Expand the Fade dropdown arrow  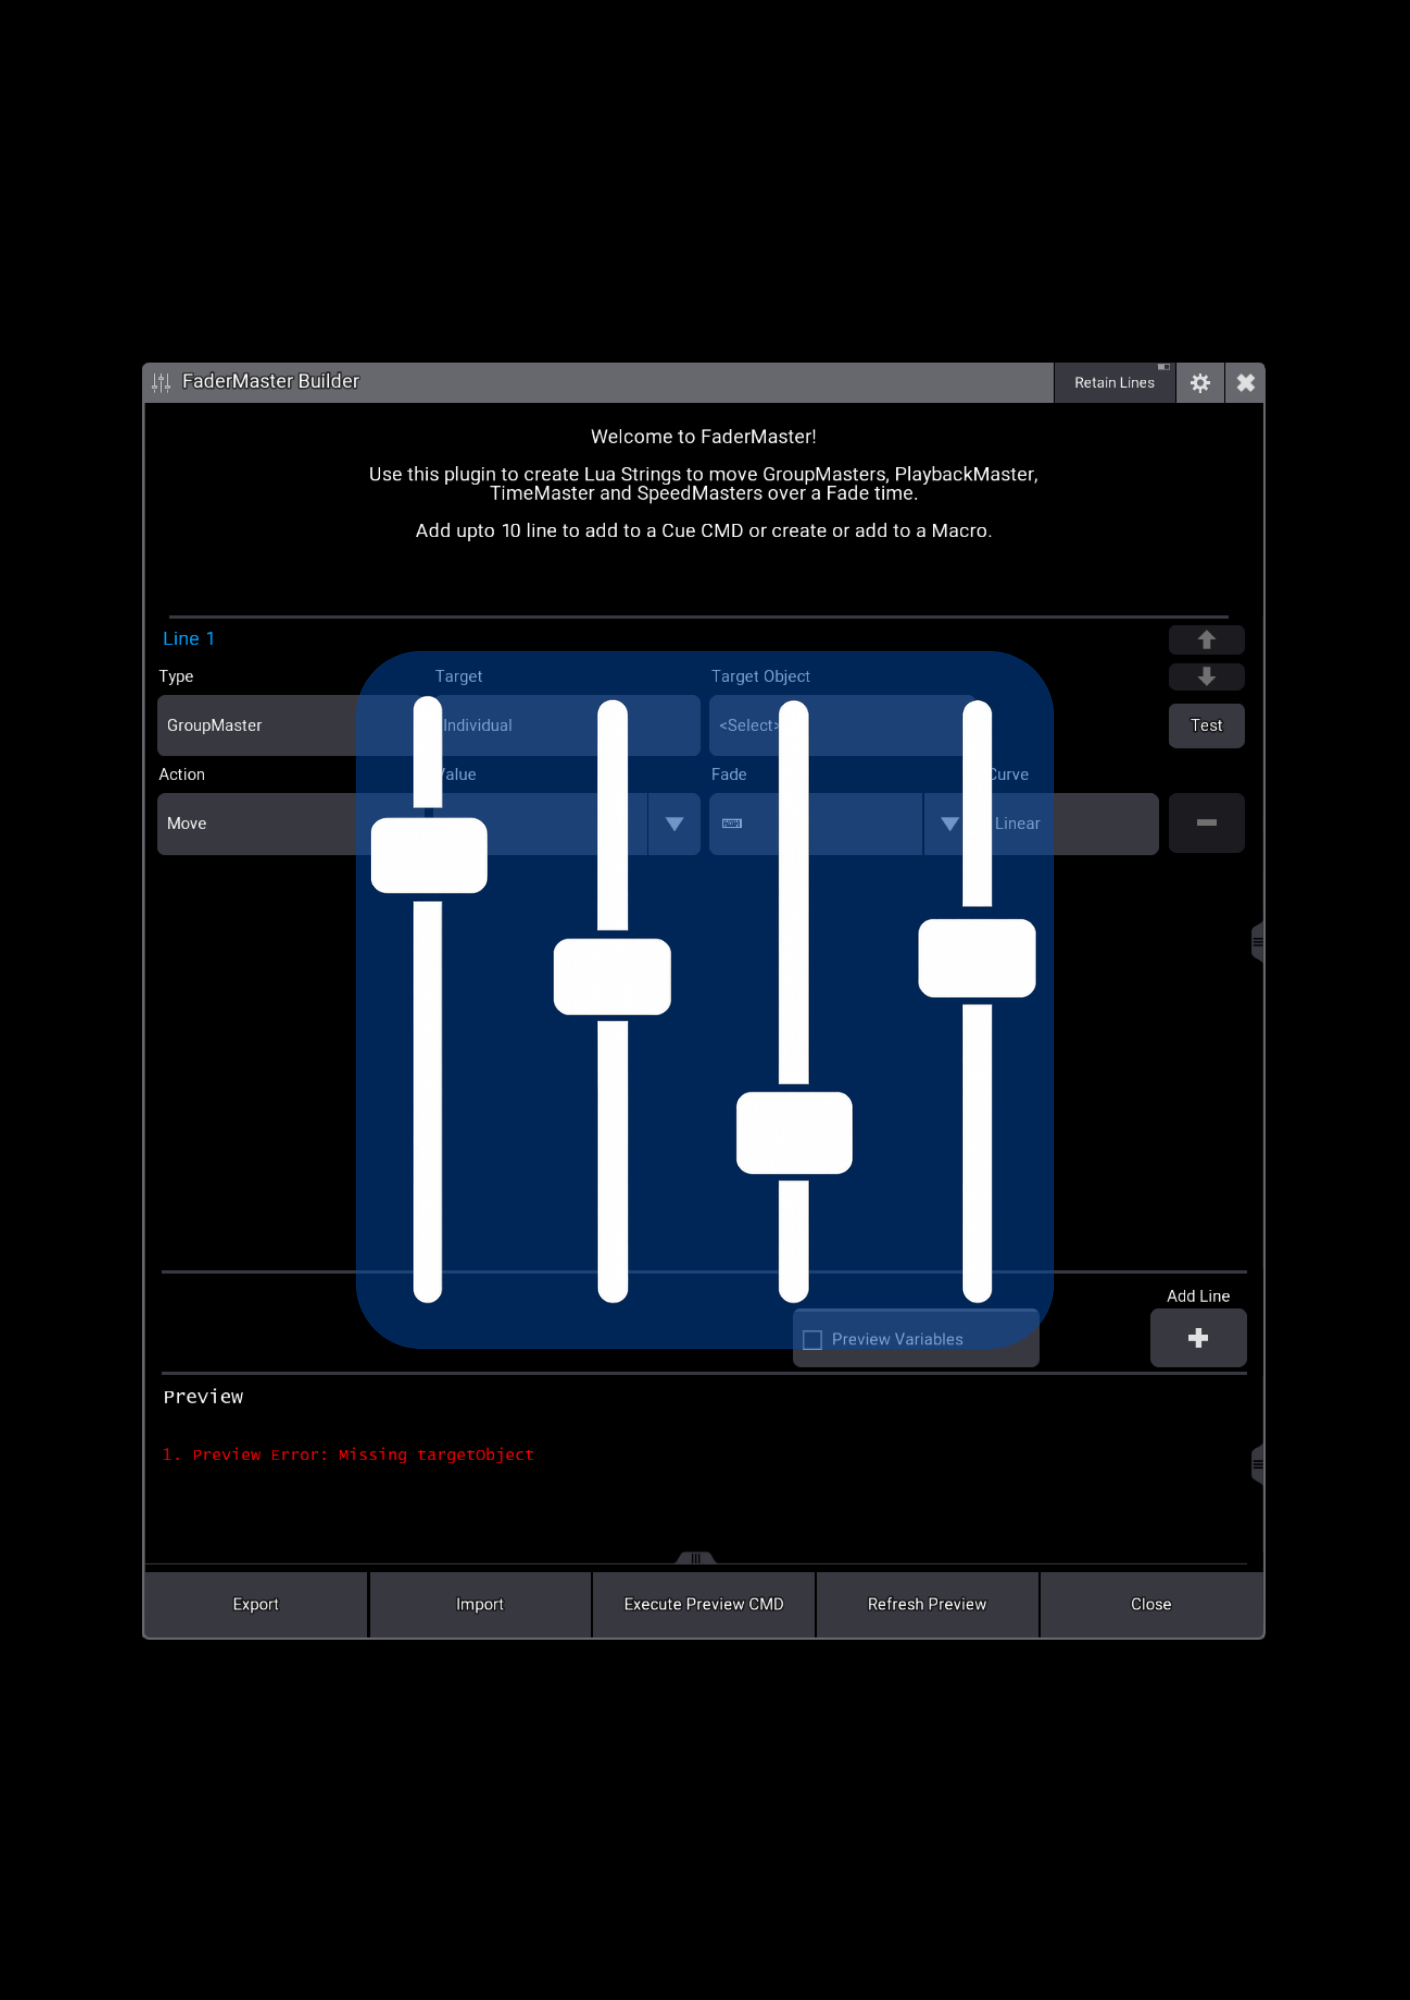coord(950,824)
